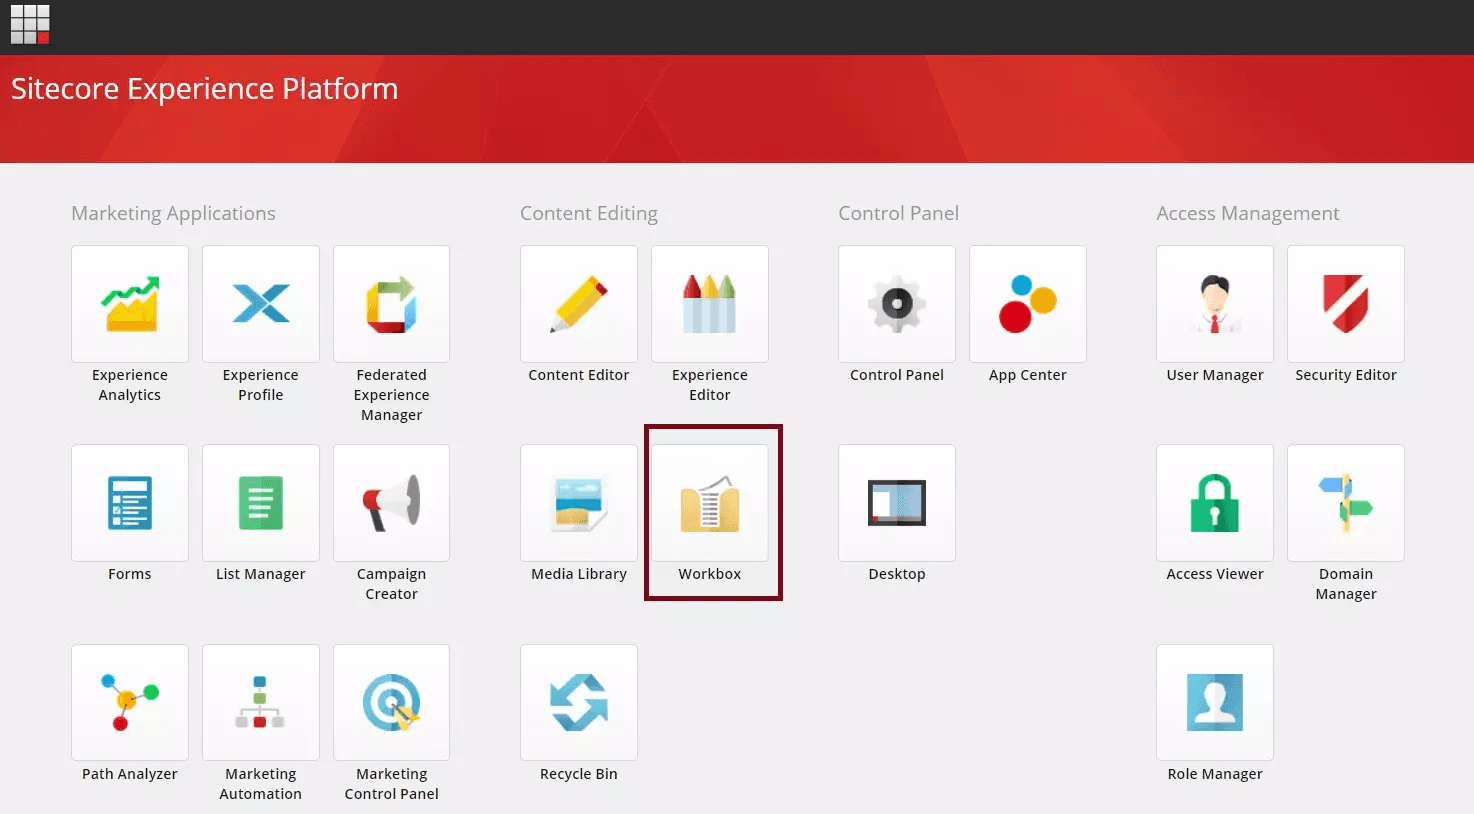Click the Workbox label text

(710, 574)
